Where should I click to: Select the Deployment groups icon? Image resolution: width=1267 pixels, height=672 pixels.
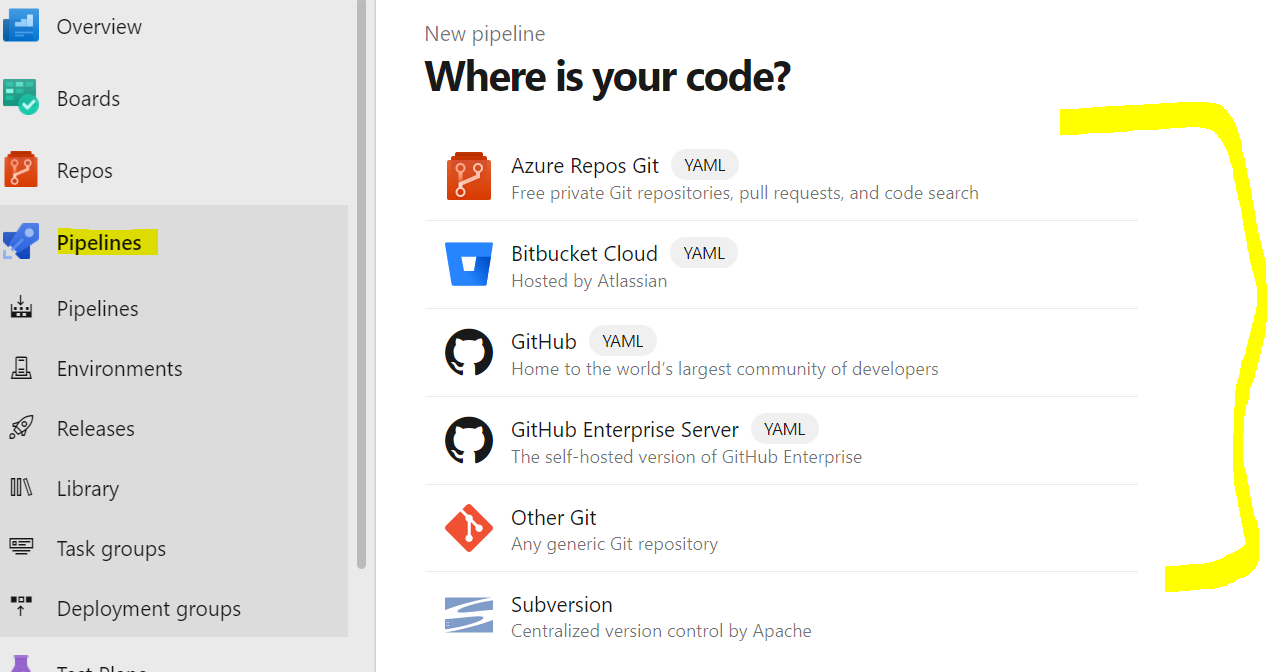click(x=21, y=608)
